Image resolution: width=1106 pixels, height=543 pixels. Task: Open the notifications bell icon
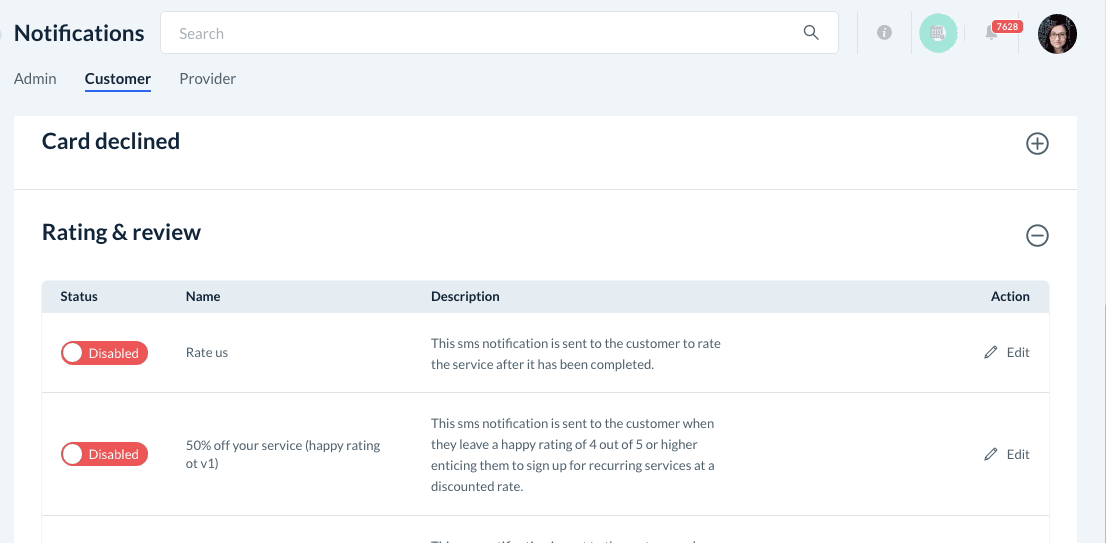point(991,34)
